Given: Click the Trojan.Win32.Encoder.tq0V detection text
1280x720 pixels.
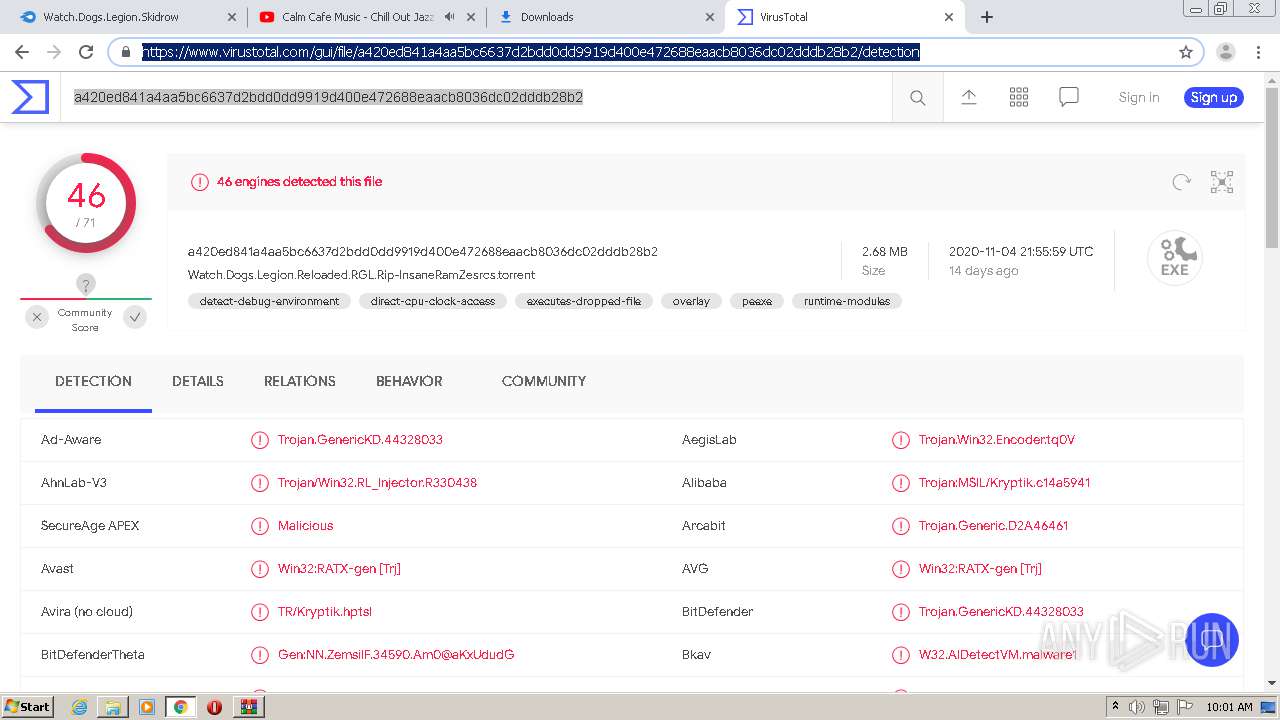Looking at the screenshot, I should [x=997, y=440].
